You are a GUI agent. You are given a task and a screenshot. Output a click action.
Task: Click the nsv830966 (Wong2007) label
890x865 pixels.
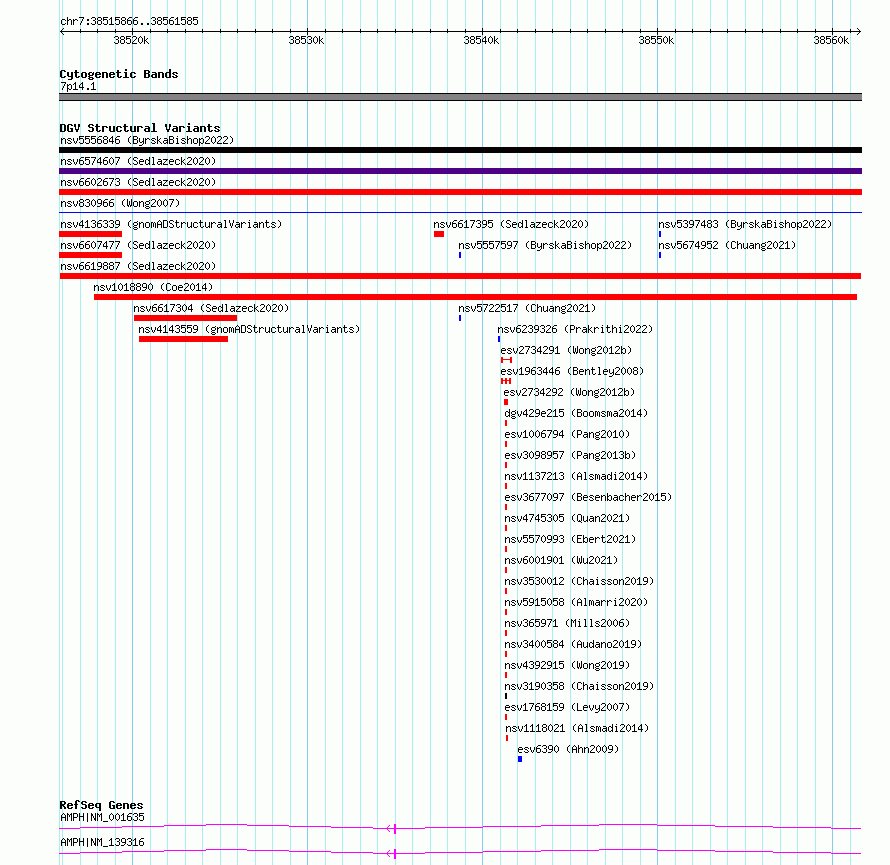pos(120,203)
